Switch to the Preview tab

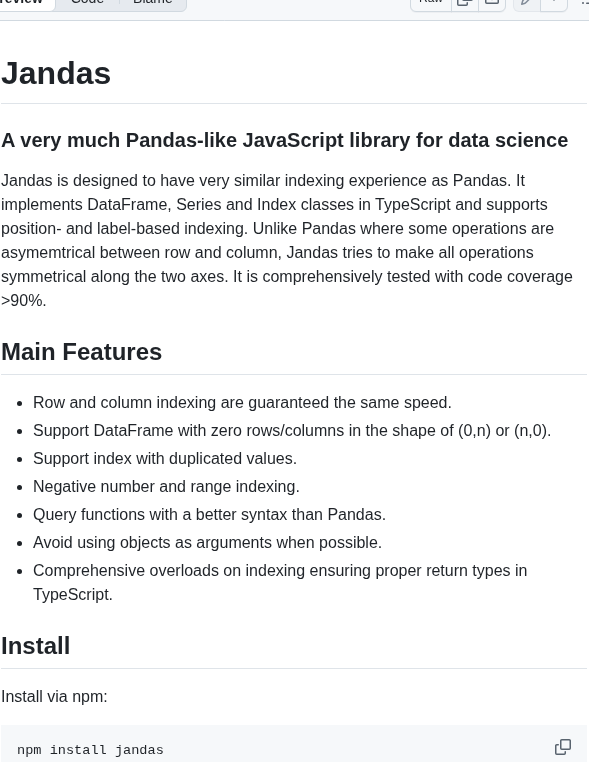[x=25, y=2]
